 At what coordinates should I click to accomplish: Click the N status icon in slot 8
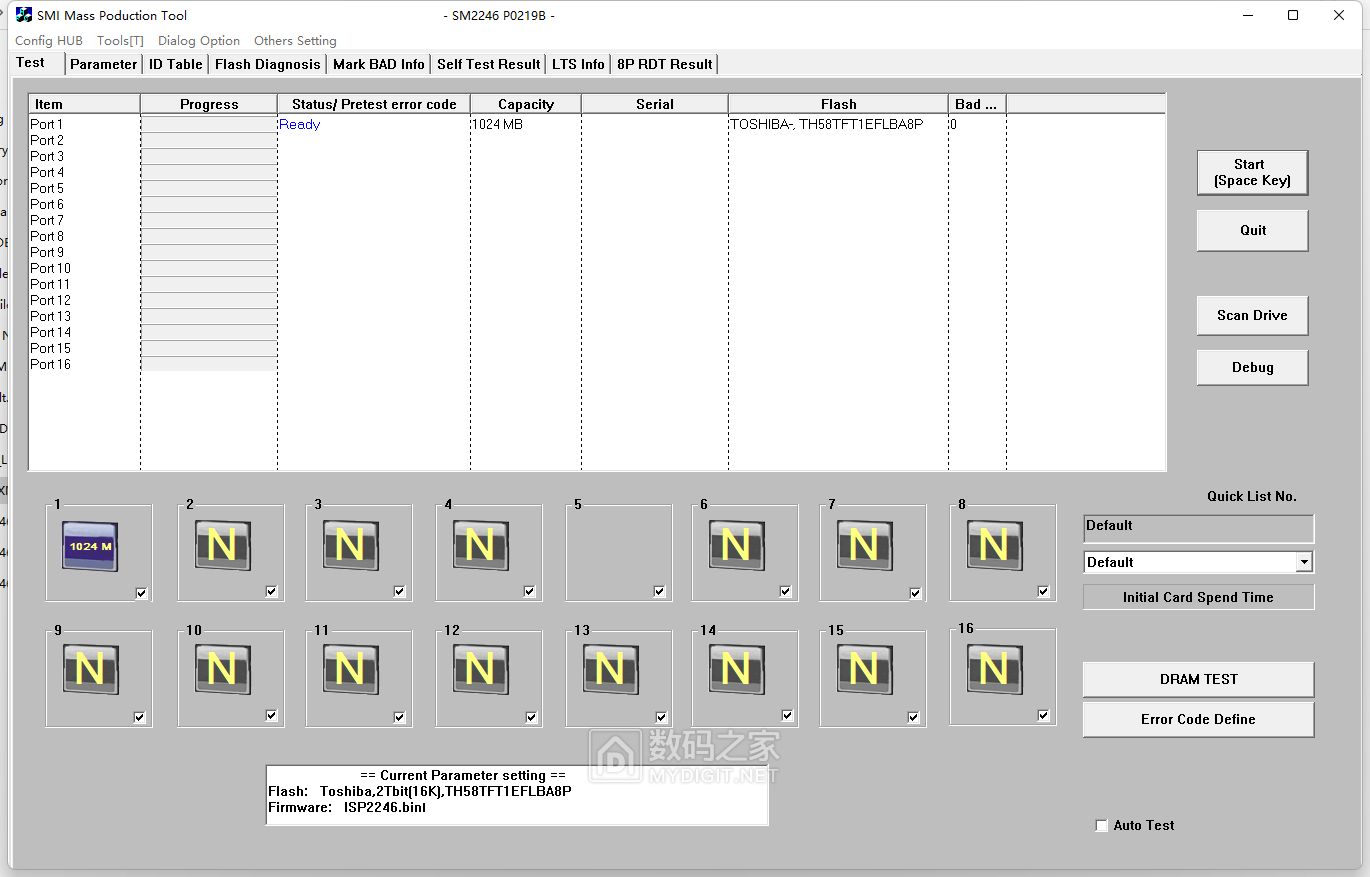tap(994, 546)
